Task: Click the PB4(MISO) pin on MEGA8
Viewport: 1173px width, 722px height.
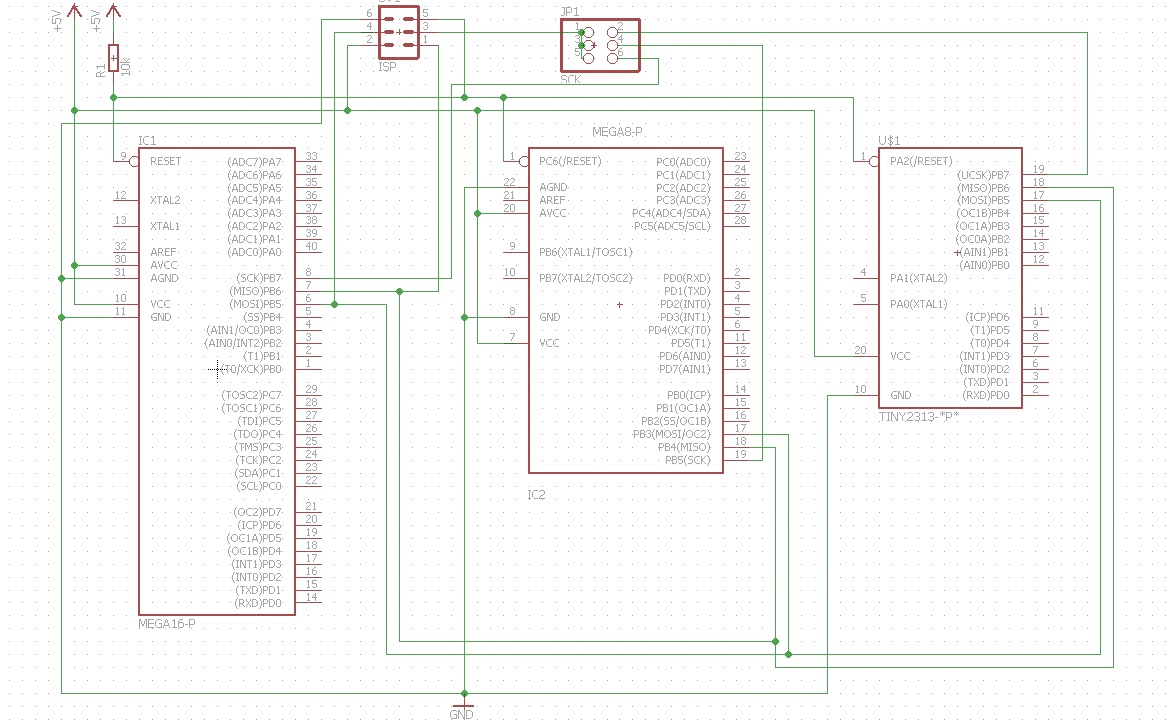Action: click(x=684, y=447)
